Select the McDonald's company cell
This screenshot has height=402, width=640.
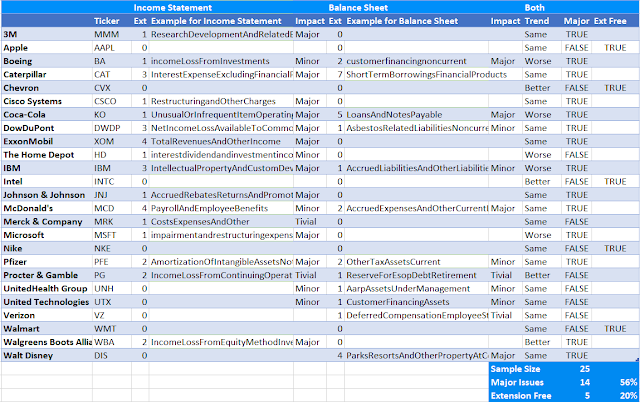47,208
